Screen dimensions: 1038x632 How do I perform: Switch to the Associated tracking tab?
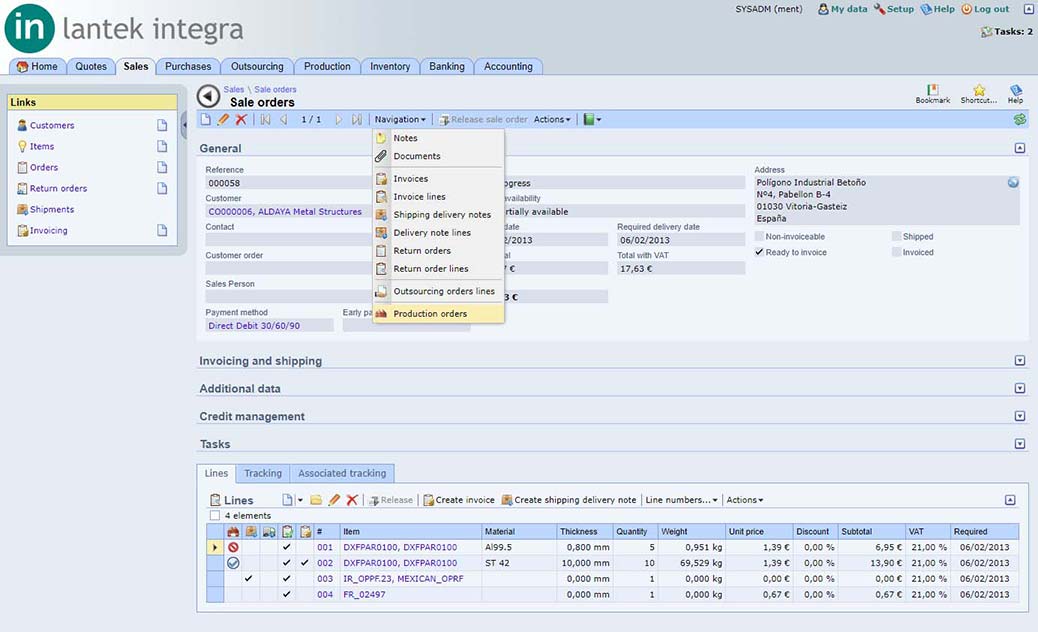pyautogui.click(x=342, y=473)
